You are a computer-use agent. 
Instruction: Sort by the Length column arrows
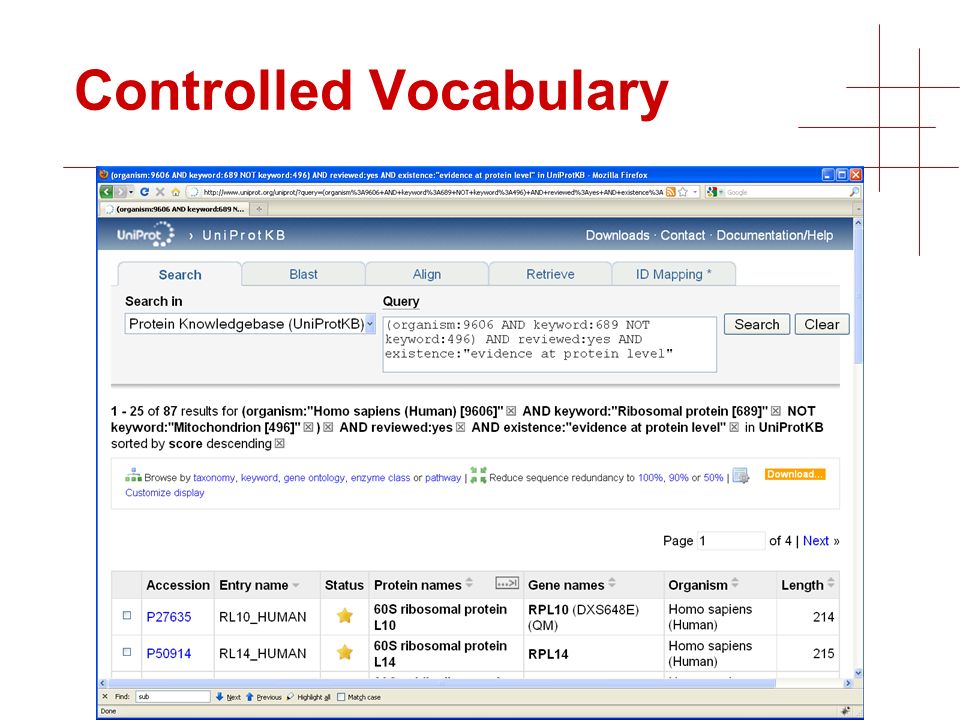tap(831, 583)
